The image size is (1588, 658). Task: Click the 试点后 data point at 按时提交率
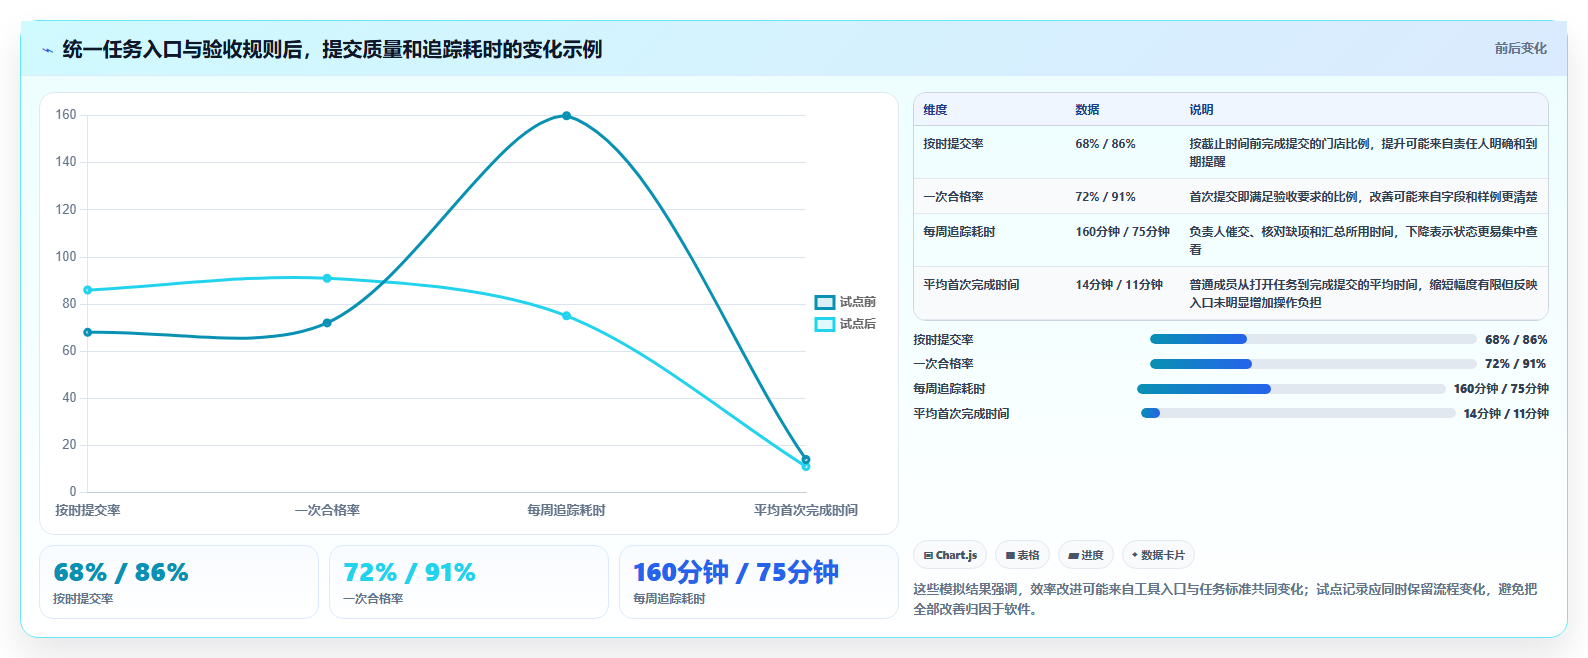pyautogui.click(x=88, y=290)
